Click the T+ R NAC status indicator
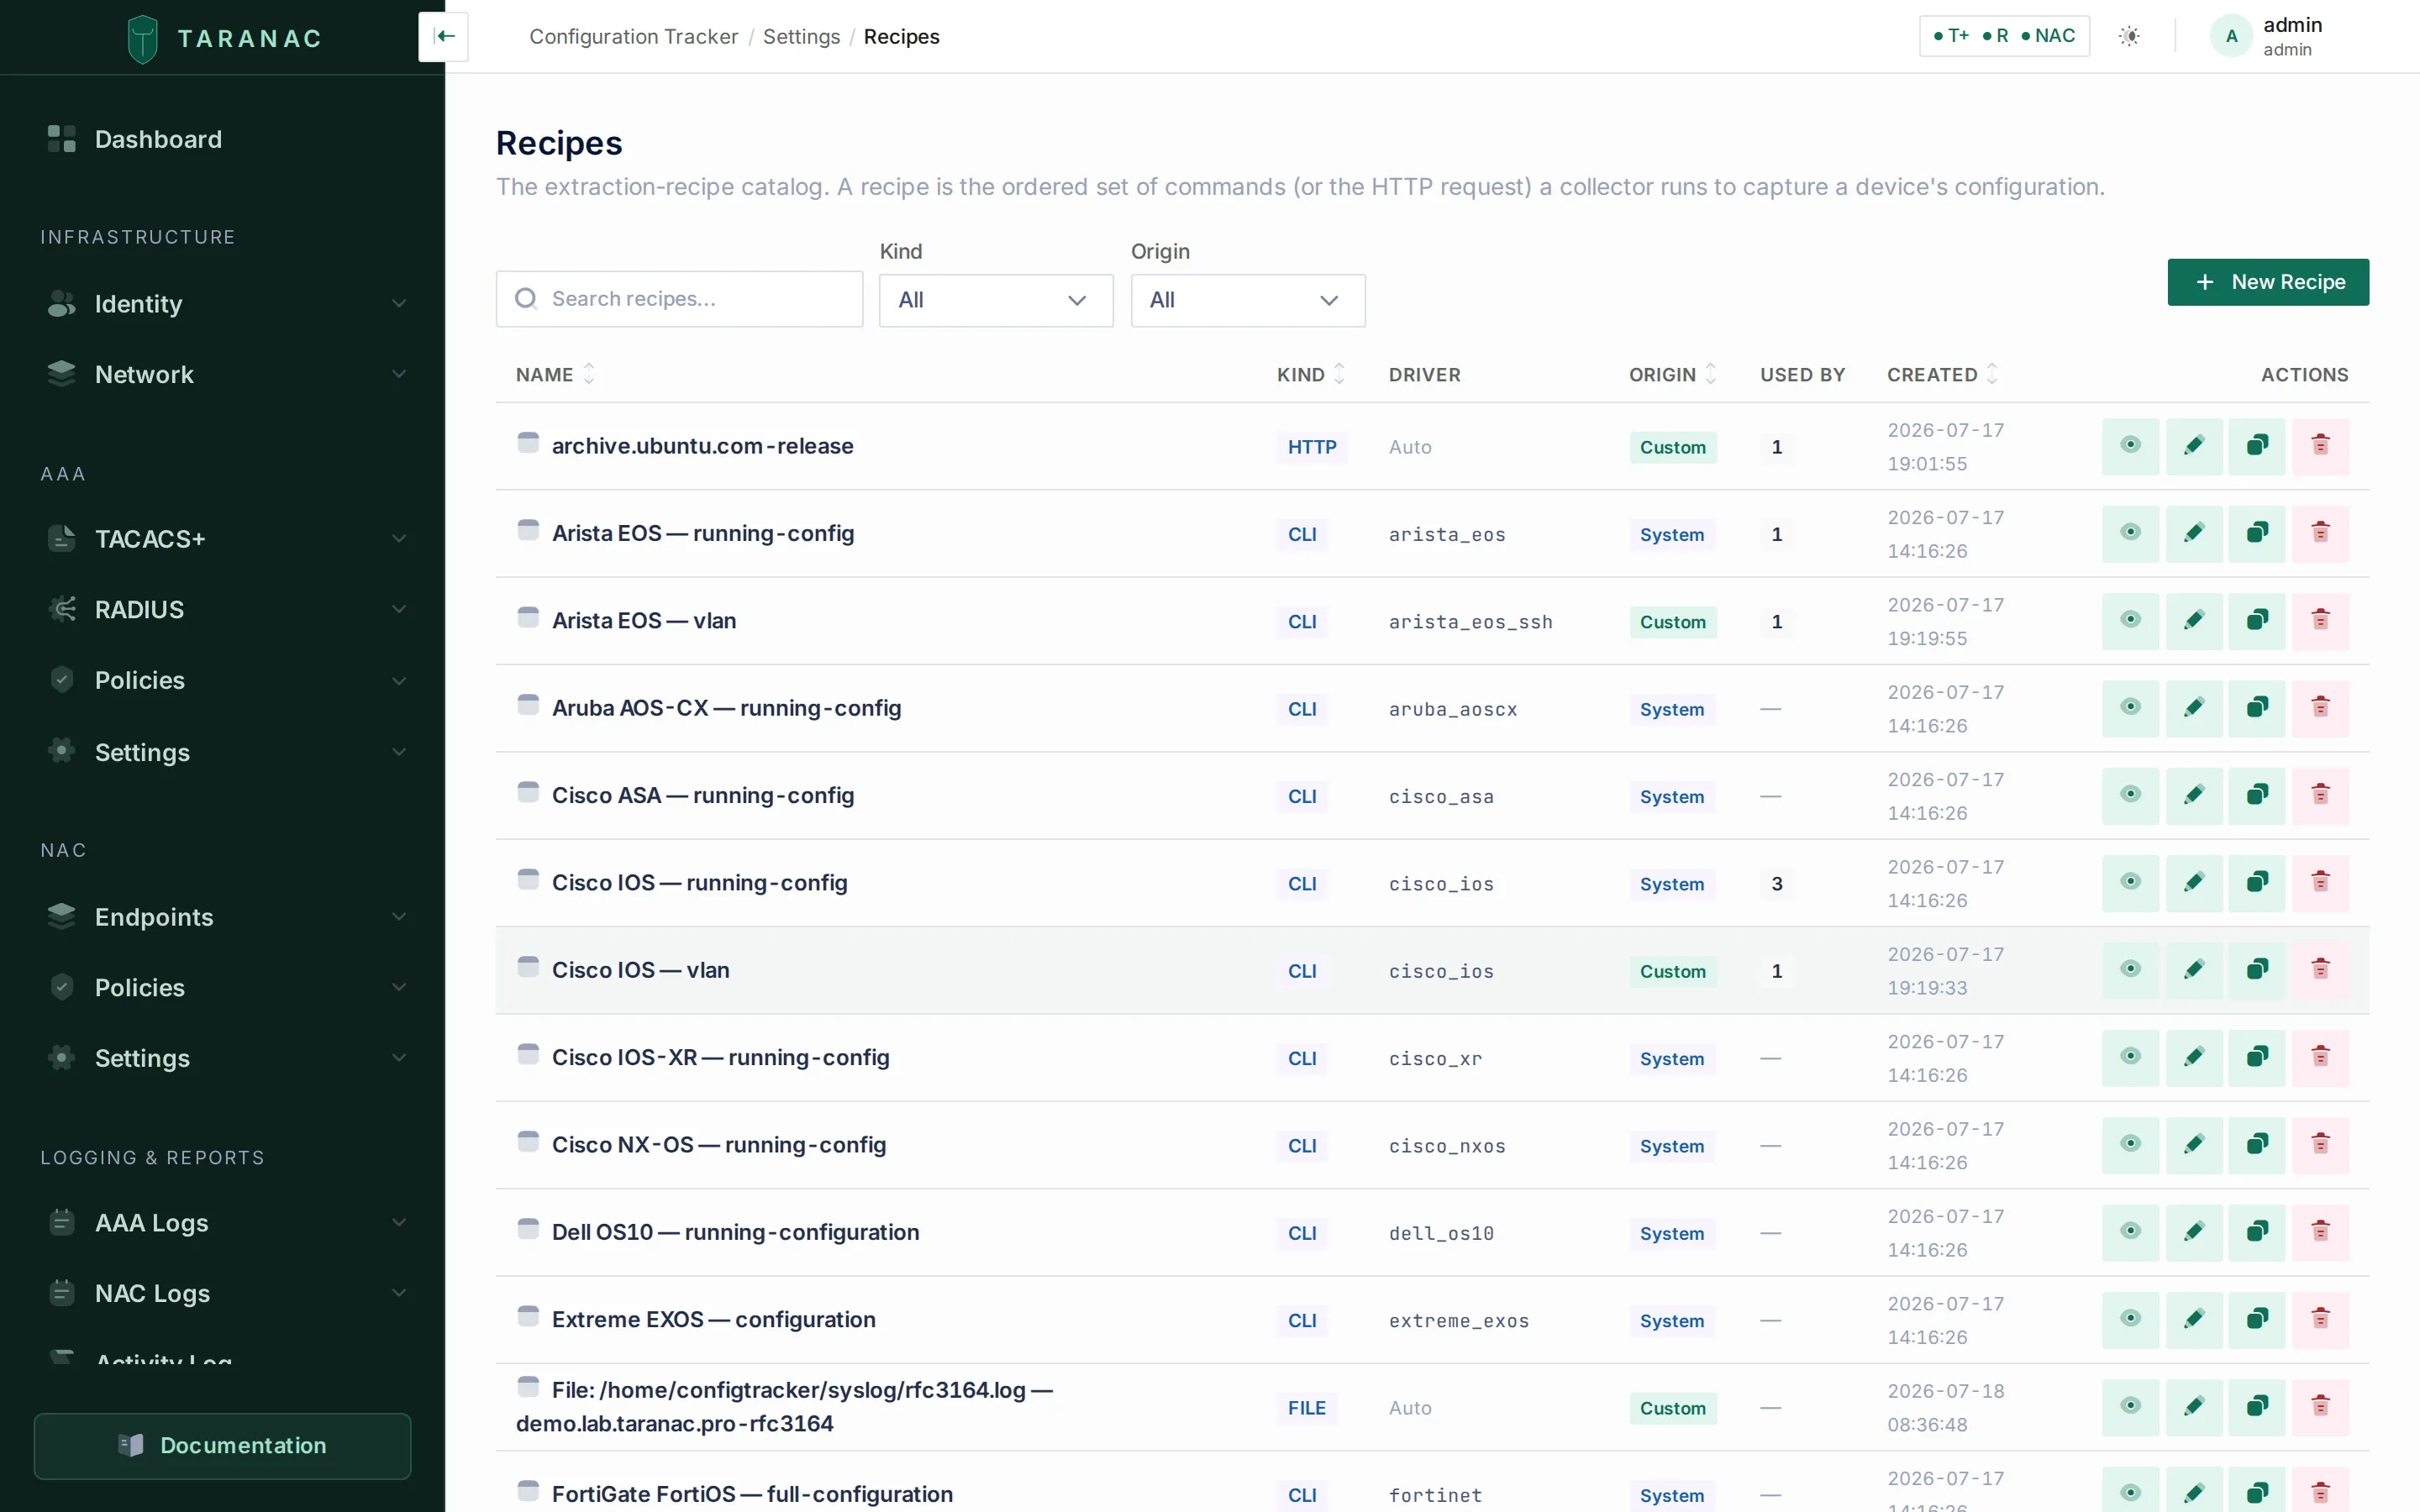 pos(2004,36)
